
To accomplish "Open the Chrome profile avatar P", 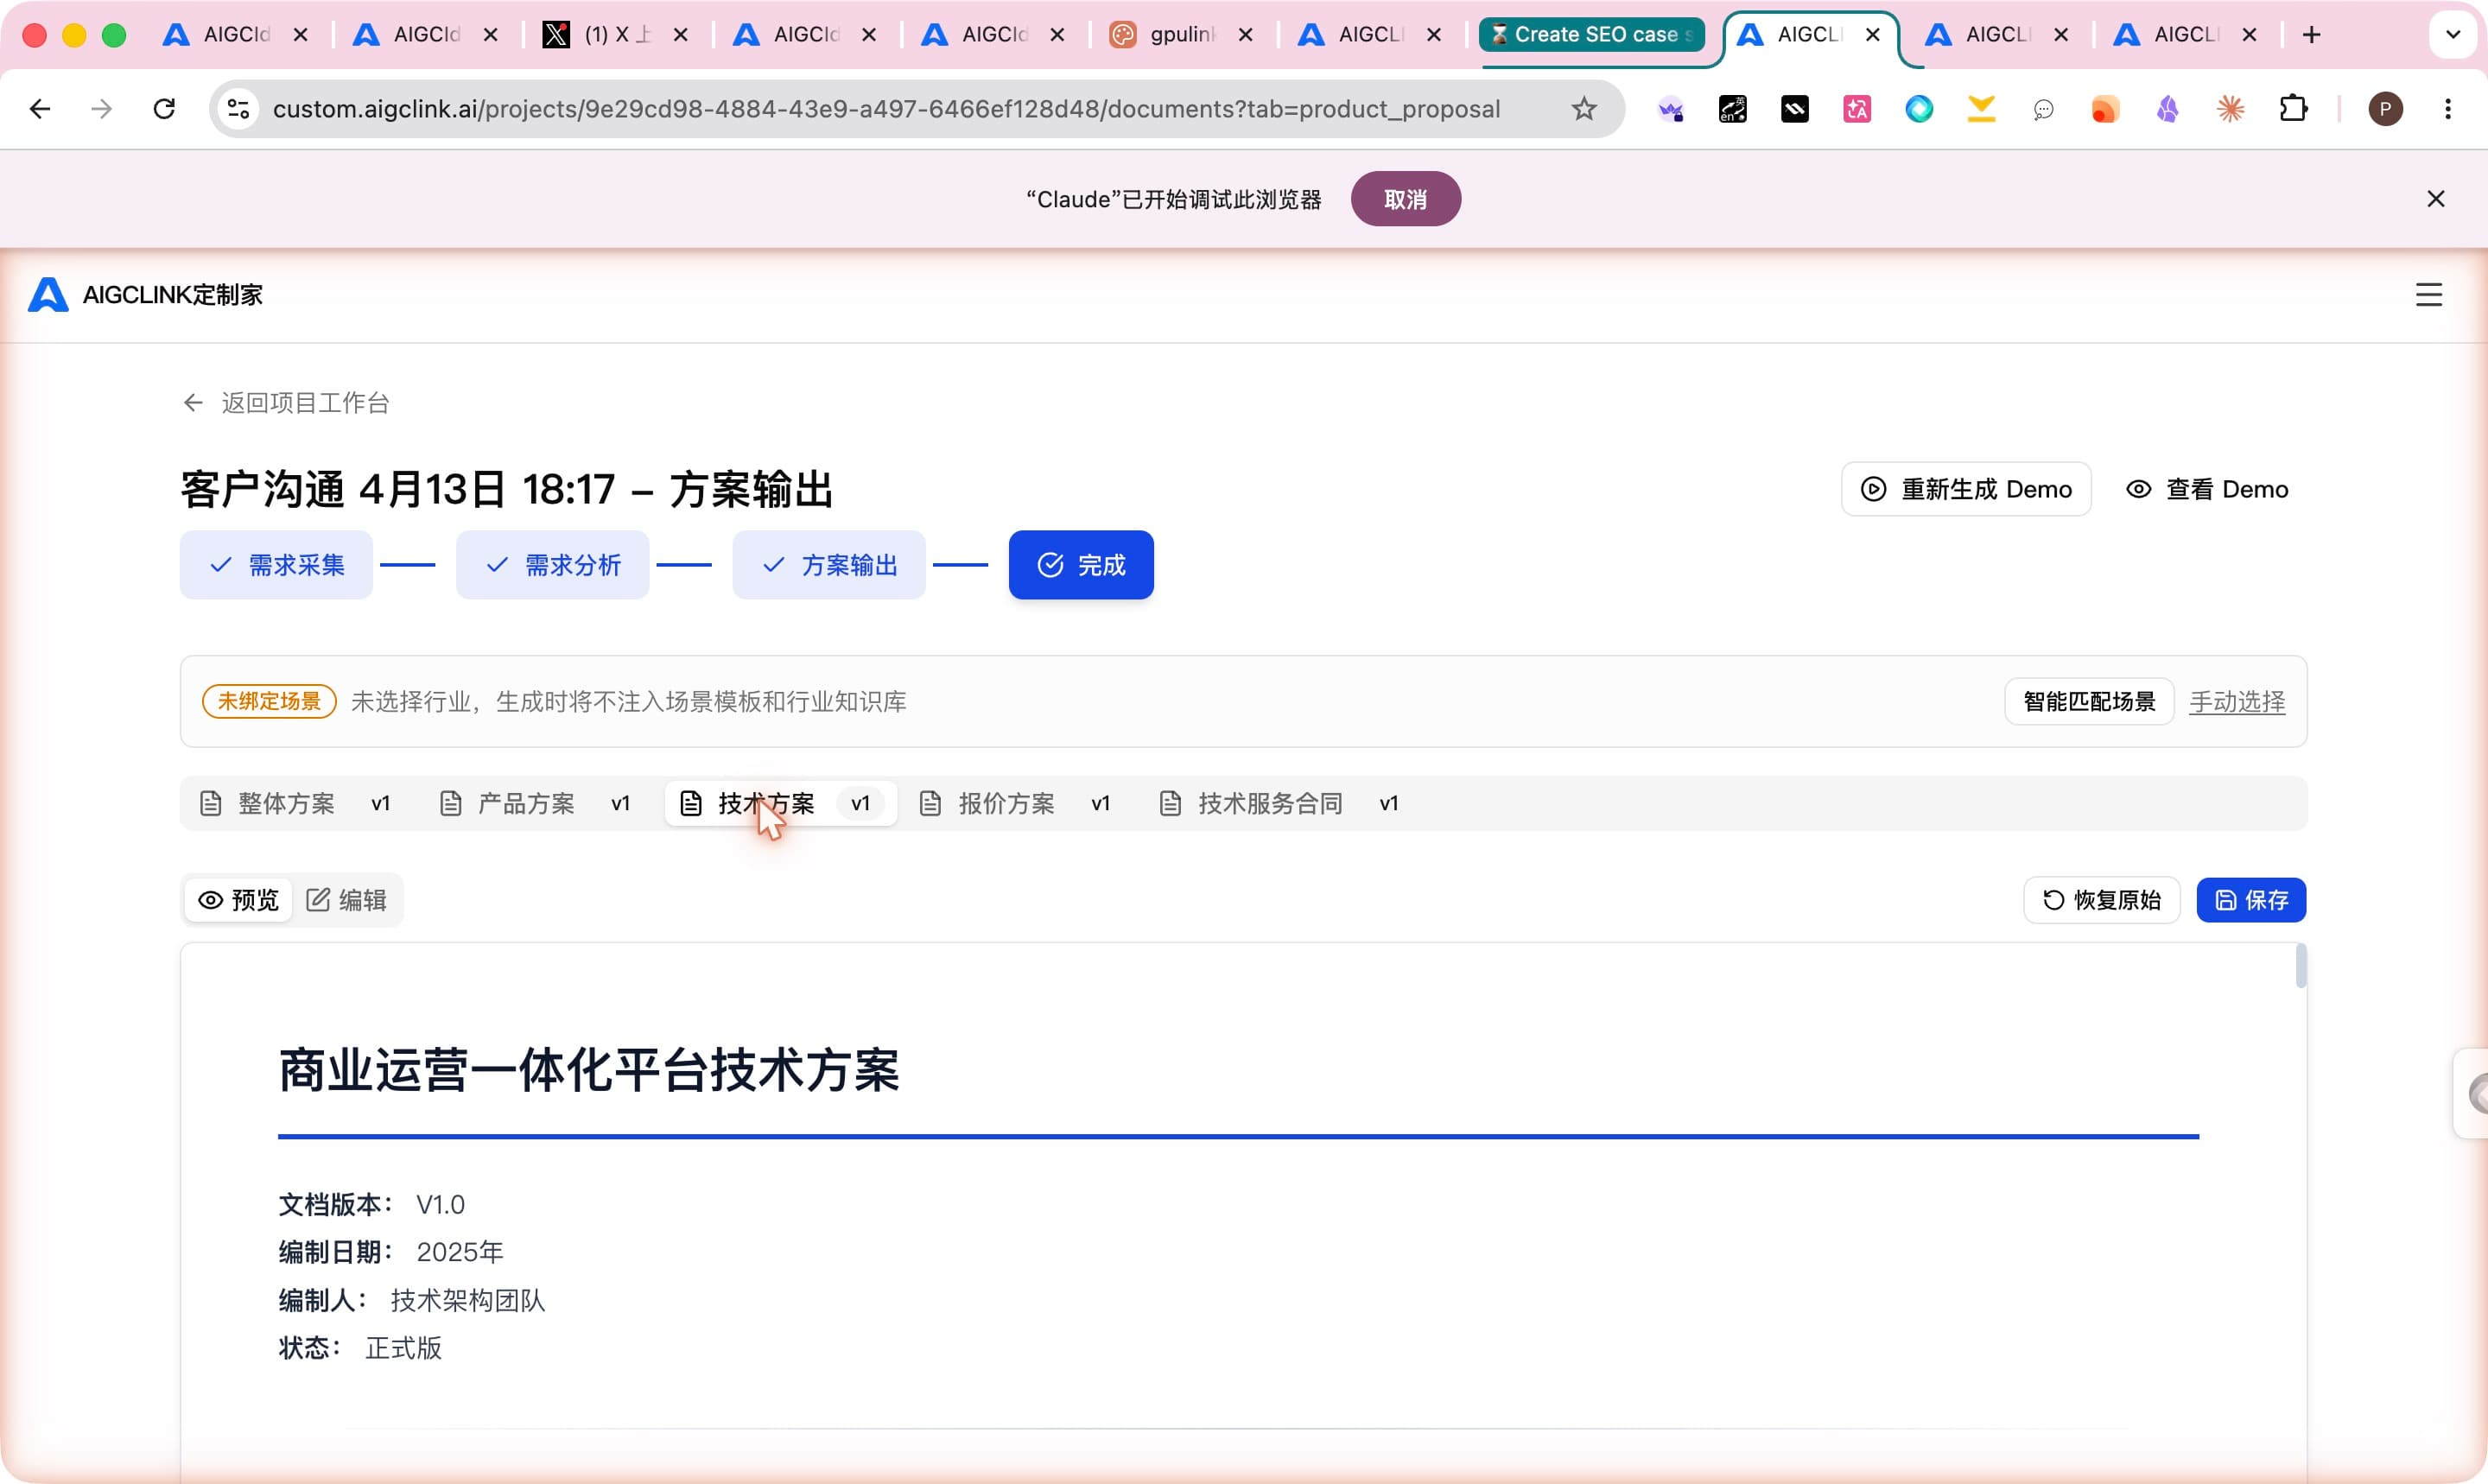I will pyautogui.click(x=2385, y=109).
